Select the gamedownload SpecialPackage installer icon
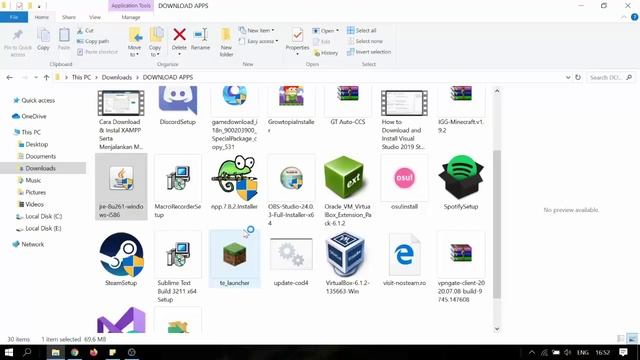The image size is (640, 360). [x=235, y=96]
